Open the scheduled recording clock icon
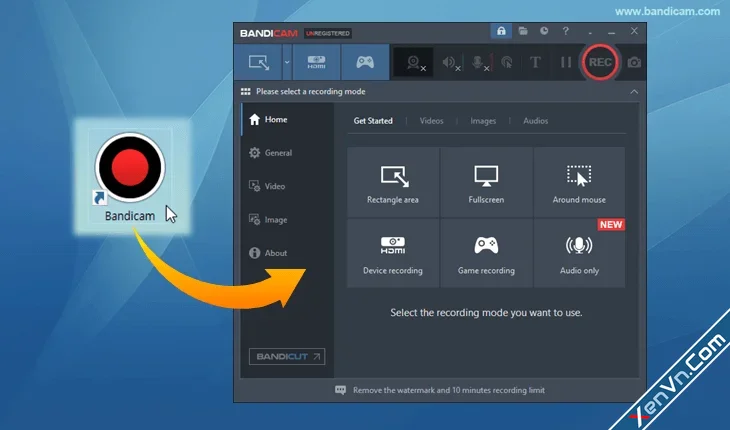This screenshot has width=730, height=430. [544, 31]
